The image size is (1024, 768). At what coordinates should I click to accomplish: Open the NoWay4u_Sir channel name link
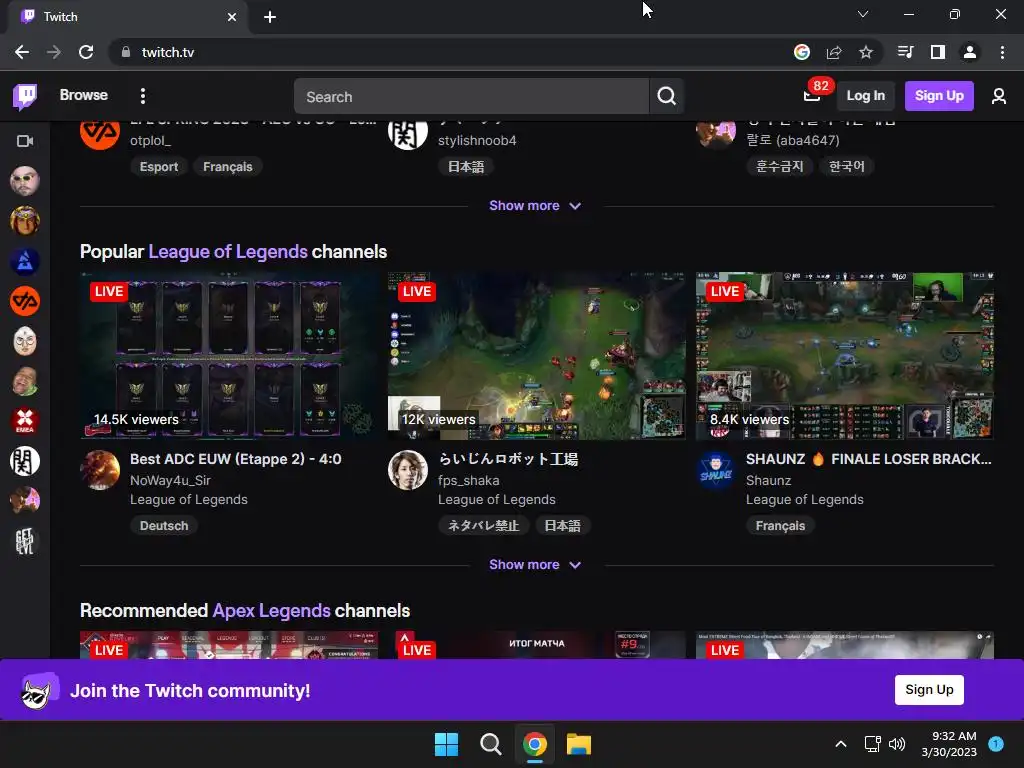point(170,481)
